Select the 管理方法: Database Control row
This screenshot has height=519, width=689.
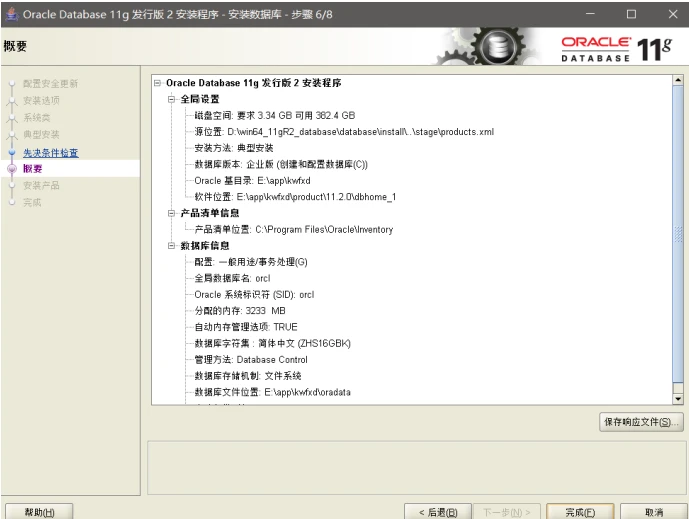pyautogui.click(x=251, y=359)
